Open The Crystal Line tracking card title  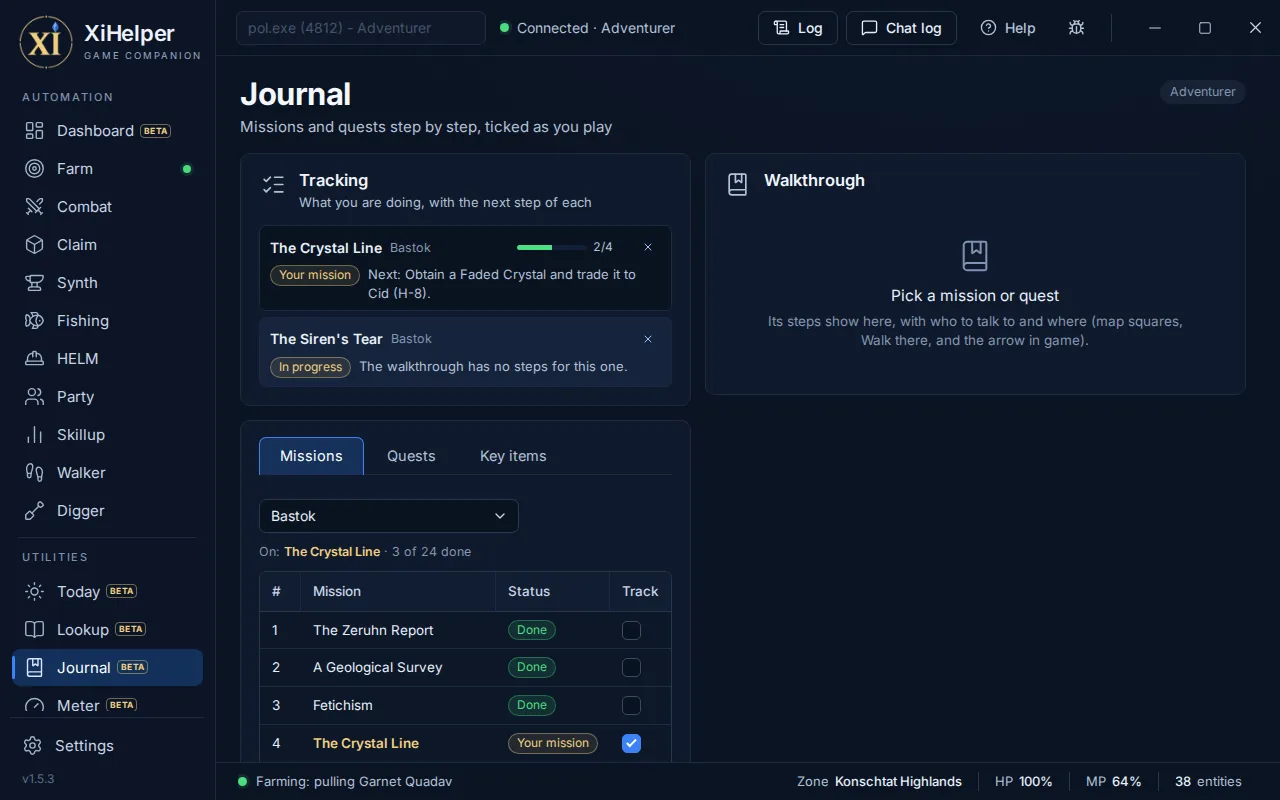(x=326, y=248)
